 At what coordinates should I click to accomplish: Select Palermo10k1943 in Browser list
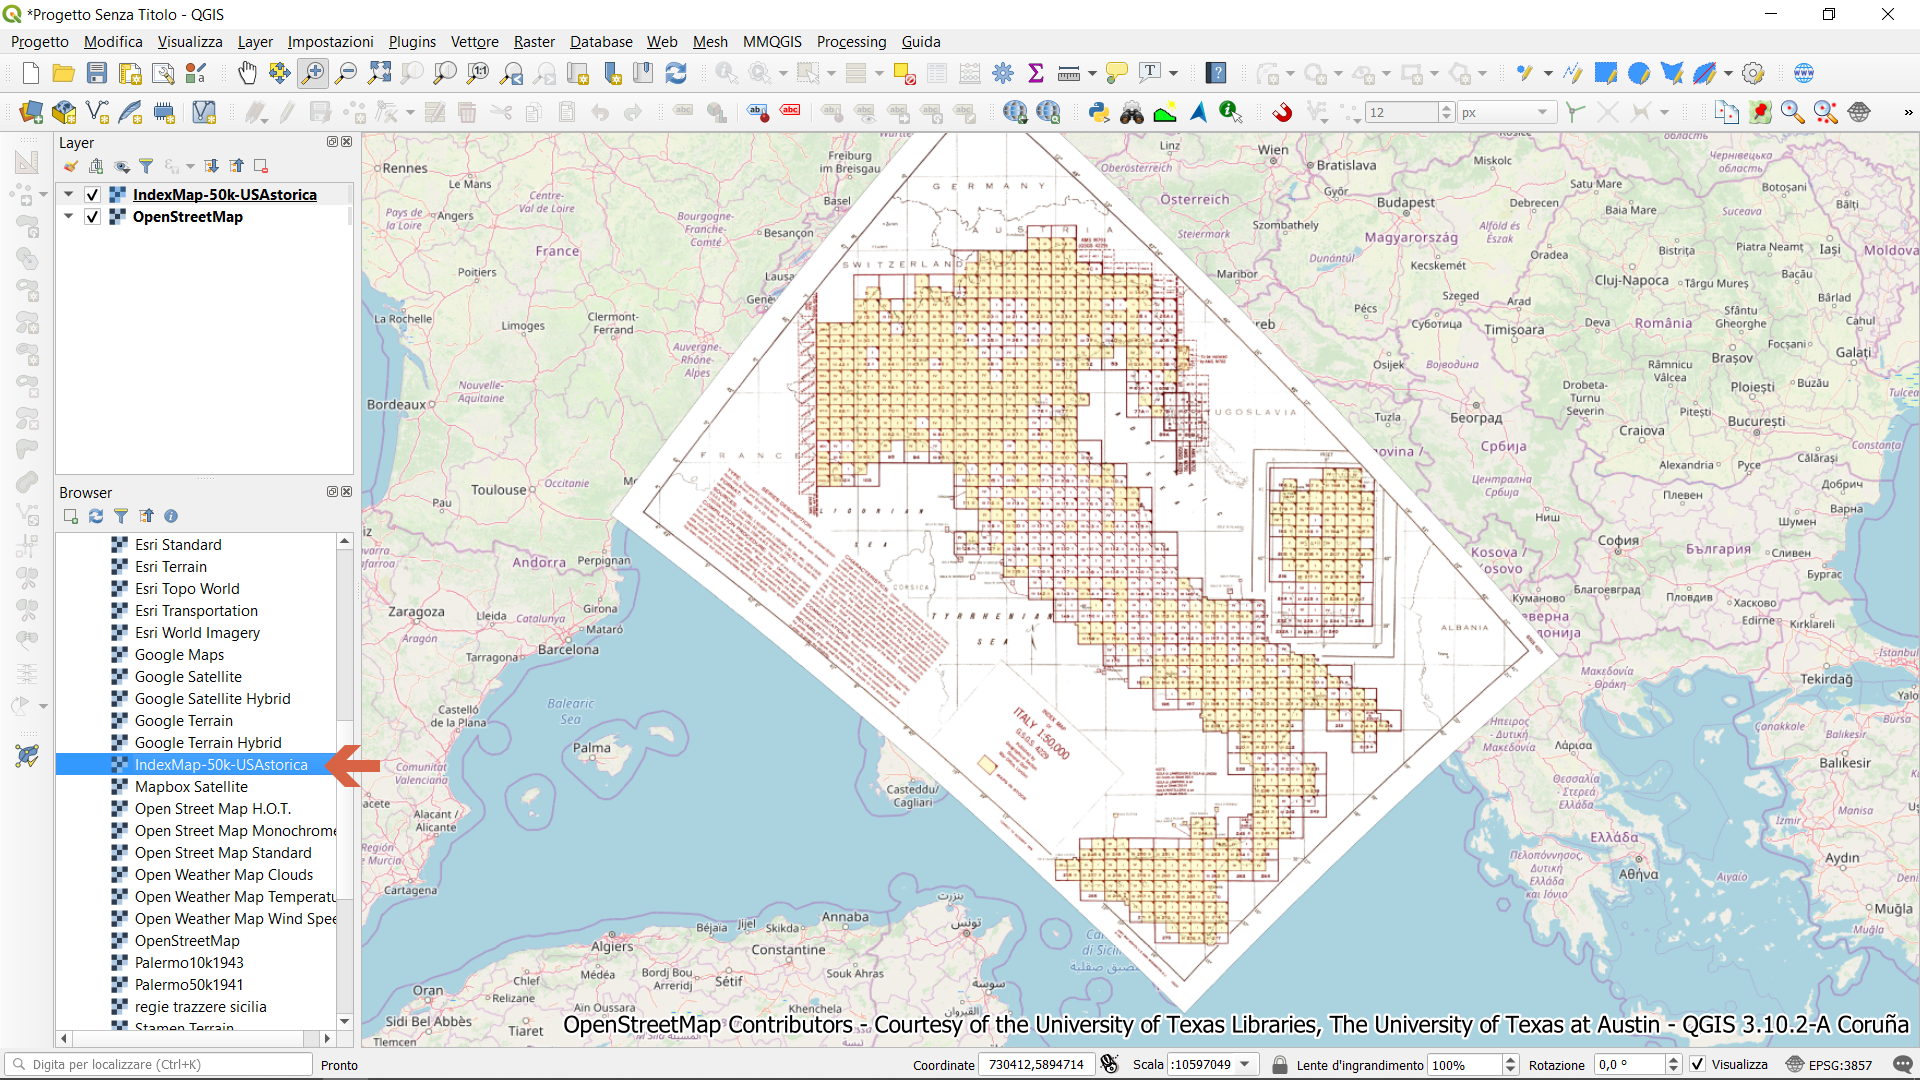coord(189,963)
